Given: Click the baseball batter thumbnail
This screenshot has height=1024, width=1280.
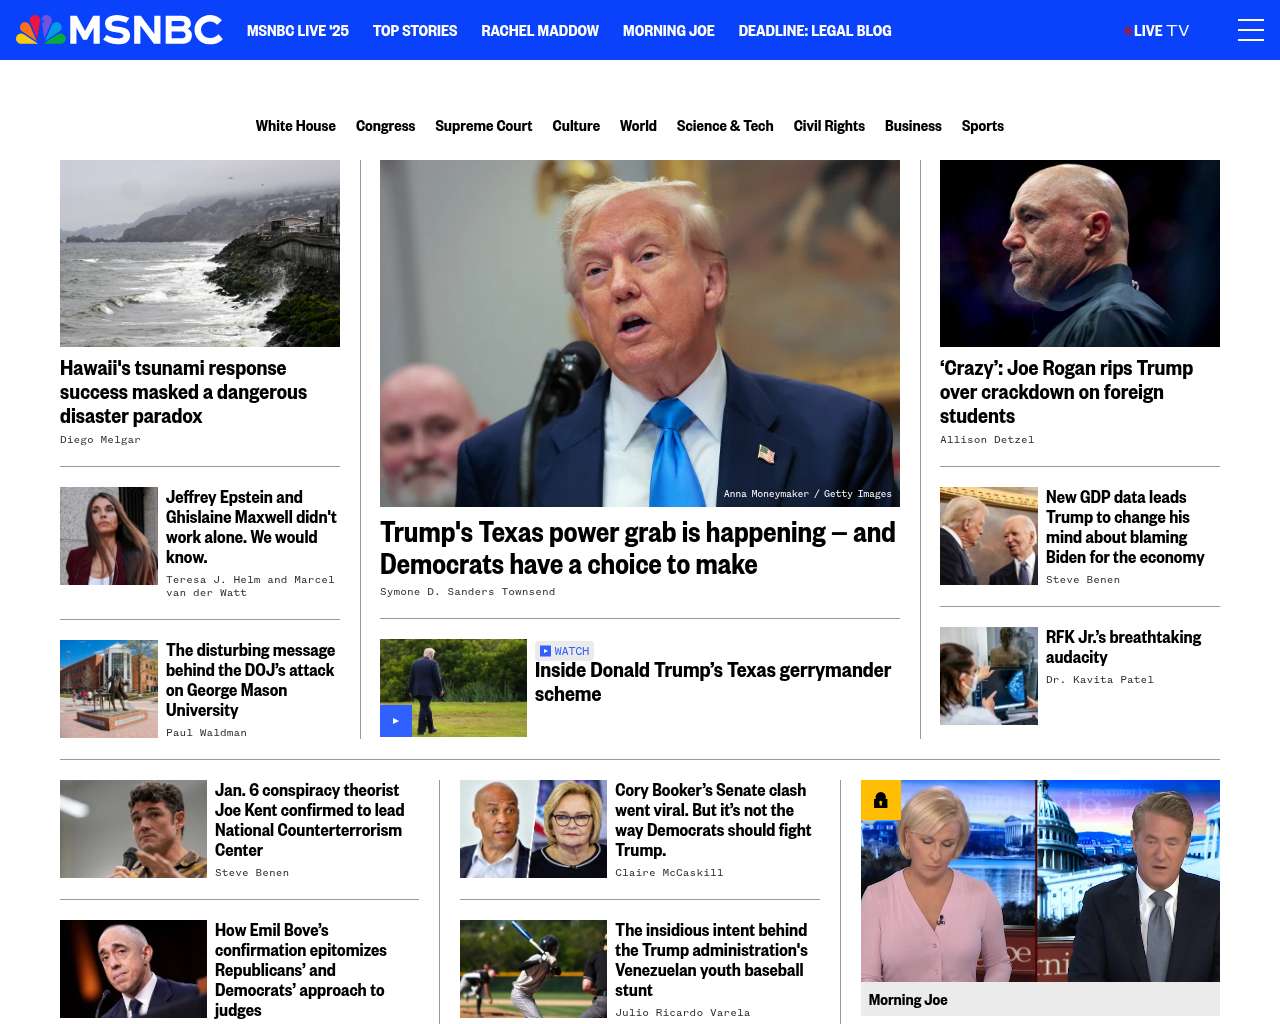Looking at the screenshot, I should click(533, 969).
